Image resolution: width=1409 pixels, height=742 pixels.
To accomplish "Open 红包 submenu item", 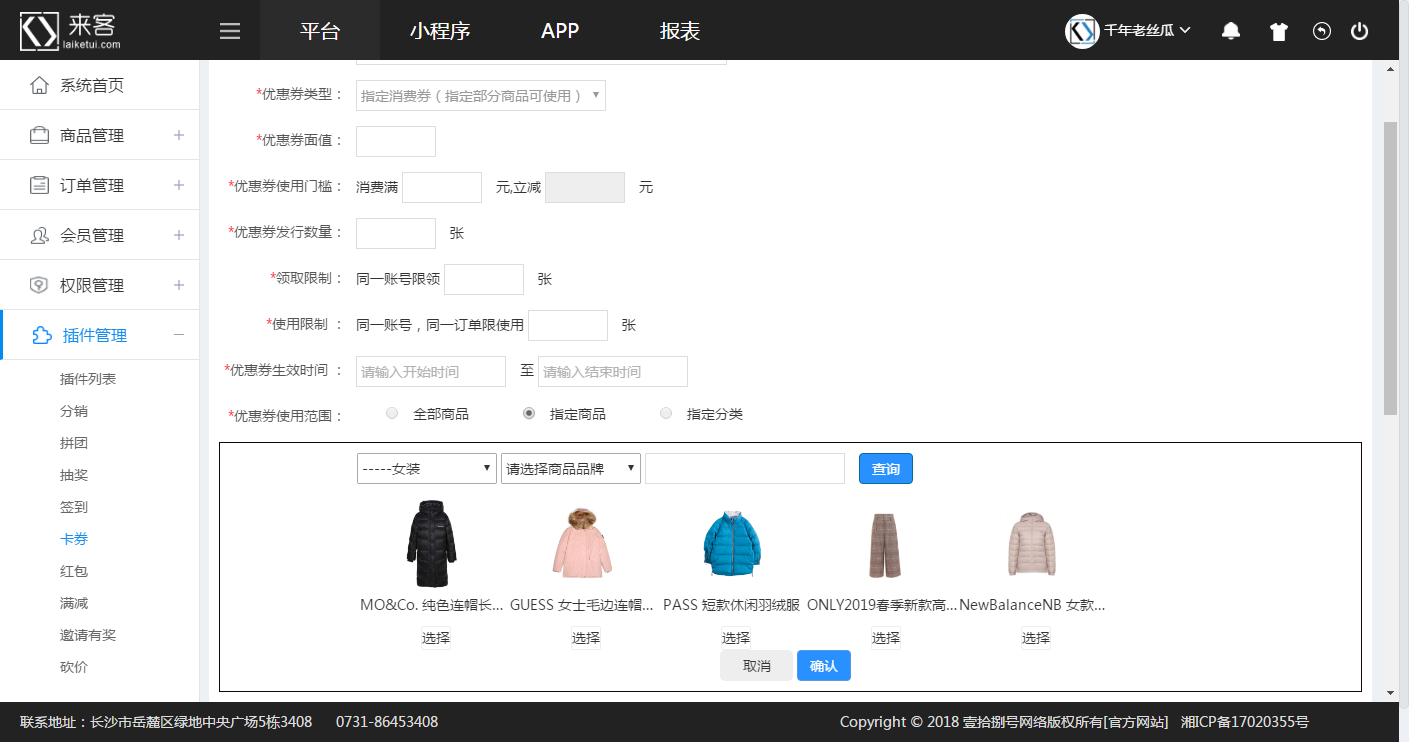I will coord(74,571).
